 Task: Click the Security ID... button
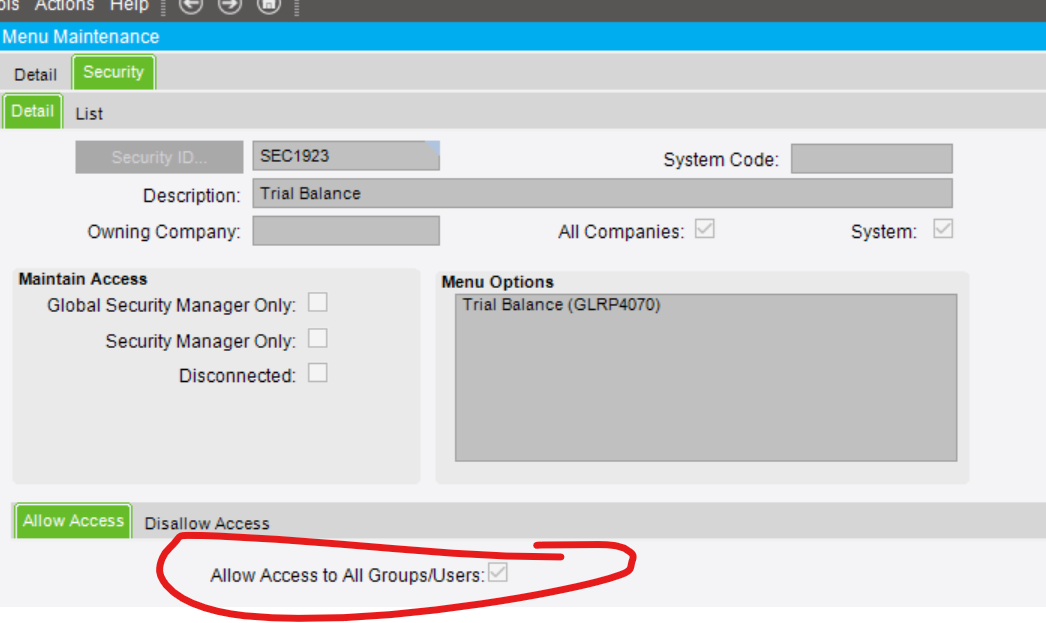[159, 157]
